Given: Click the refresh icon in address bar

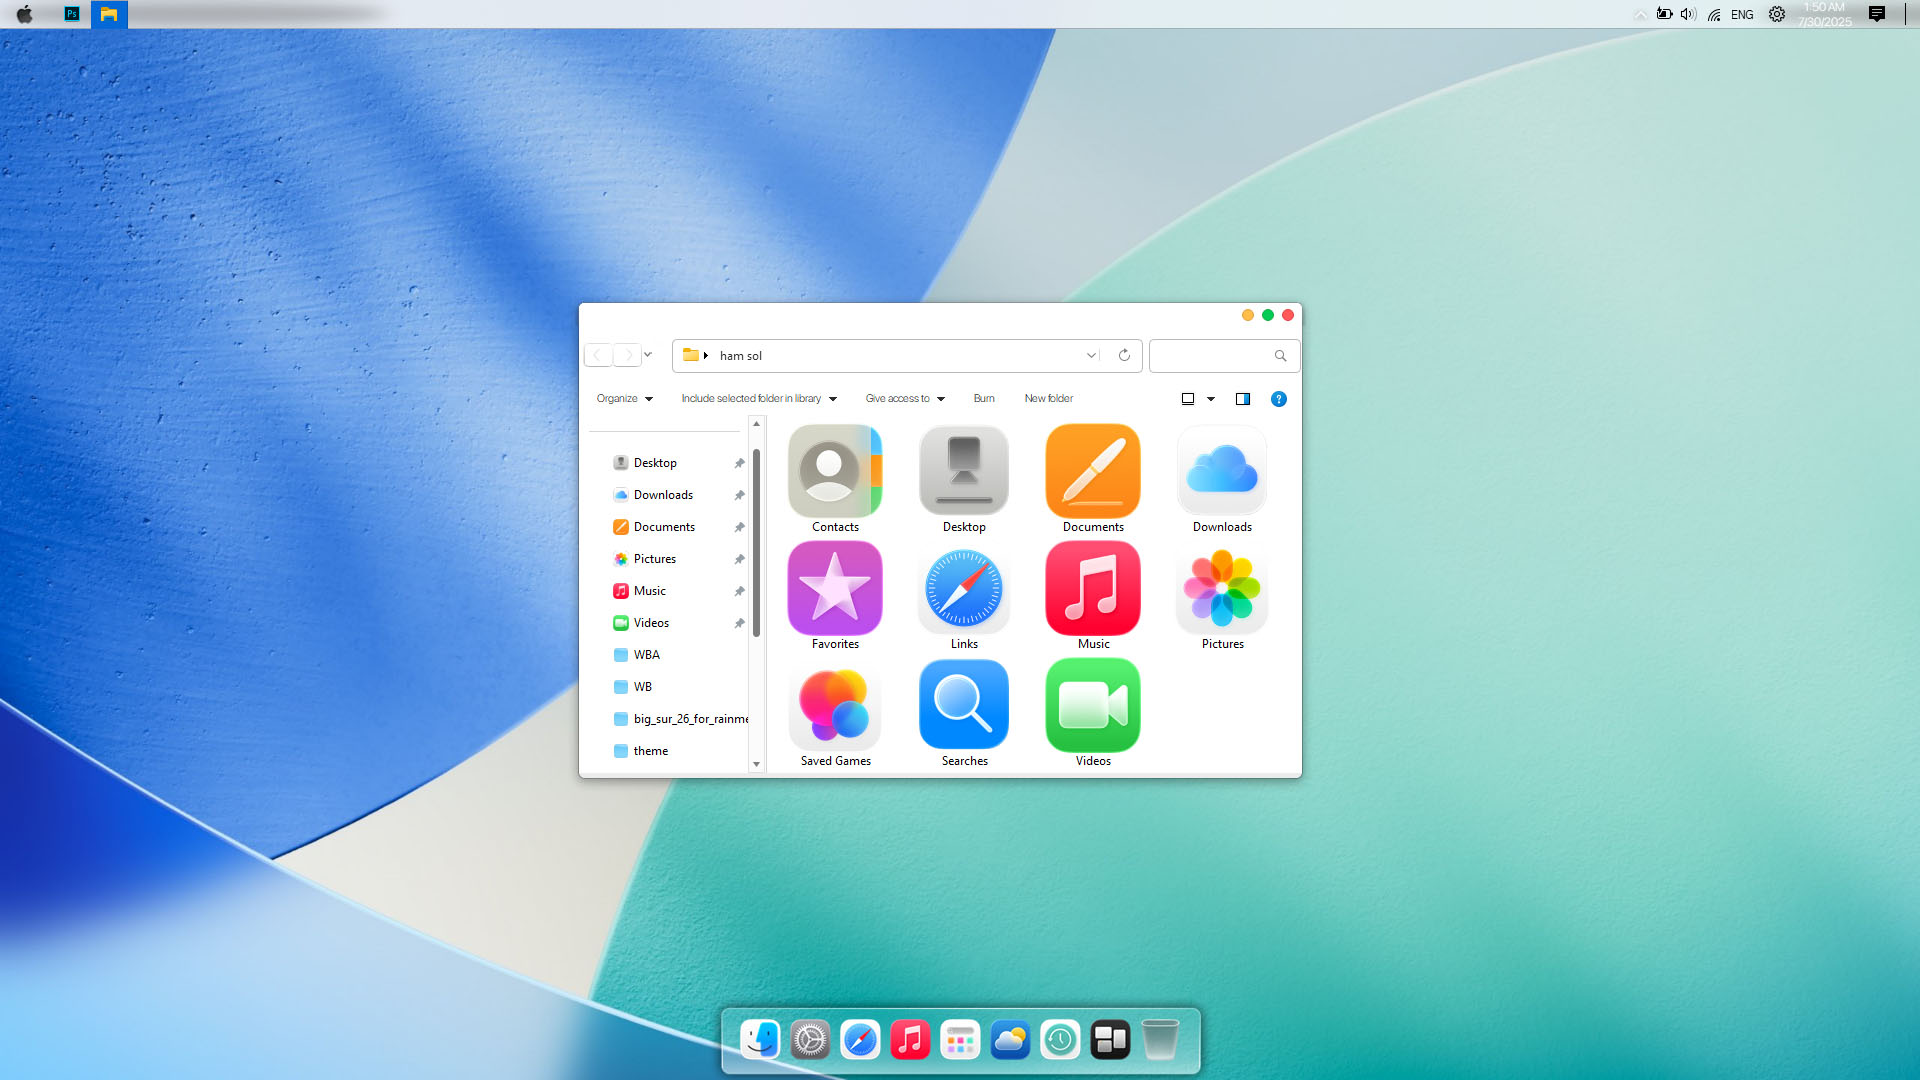Looking at the screenshot, I should click(1124, 355).
